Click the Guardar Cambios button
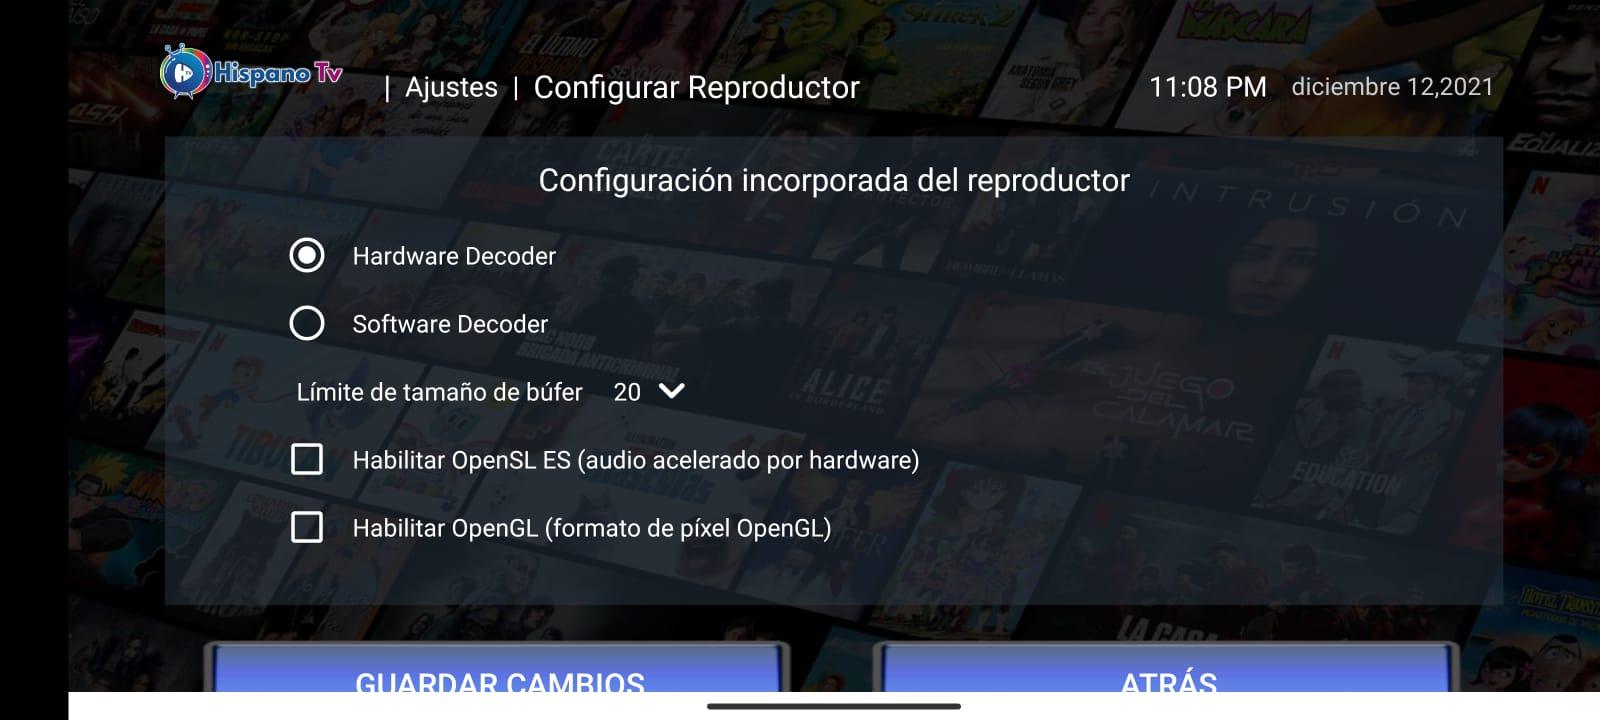 pos(498,668)
